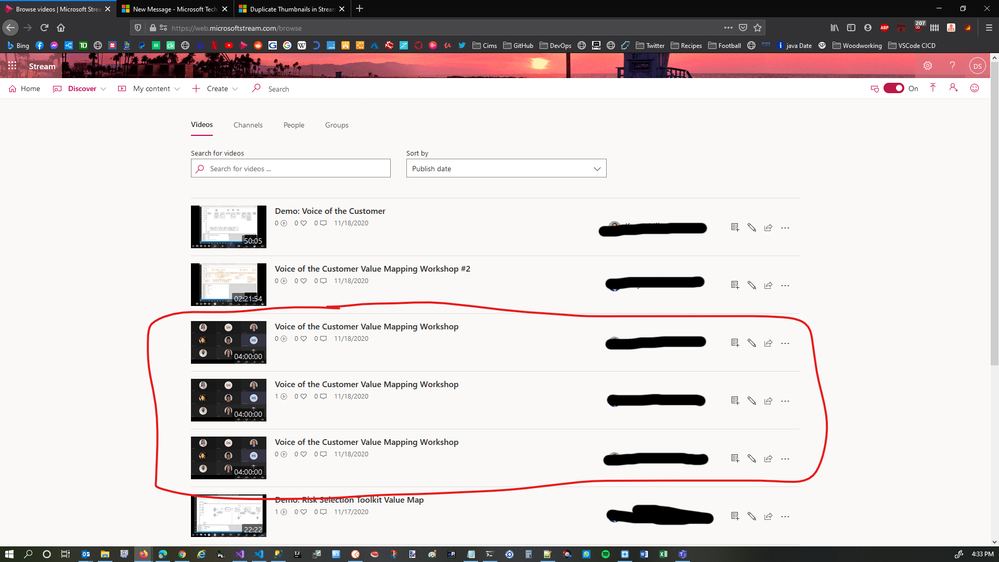999x562 pixels.
Task: Open the Firefox Library icon
Action: point(835,27)
